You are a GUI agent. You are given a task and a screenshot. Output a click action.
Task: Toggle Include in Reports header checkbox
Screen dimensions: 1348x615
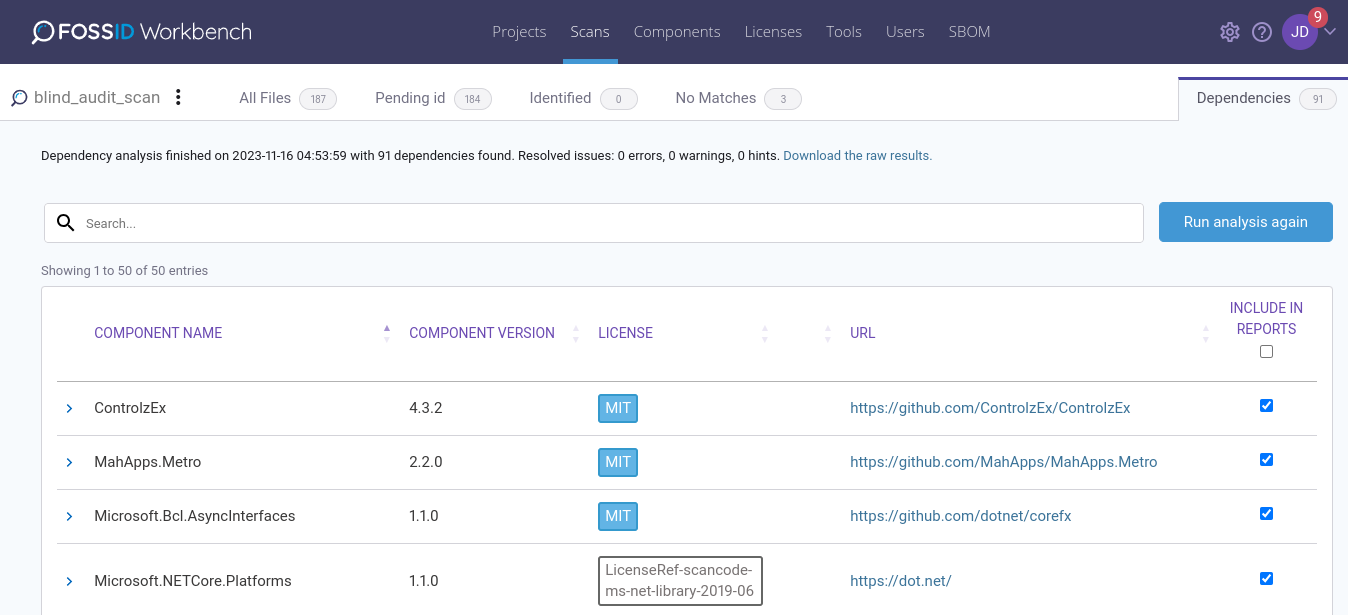(1266, 352)
